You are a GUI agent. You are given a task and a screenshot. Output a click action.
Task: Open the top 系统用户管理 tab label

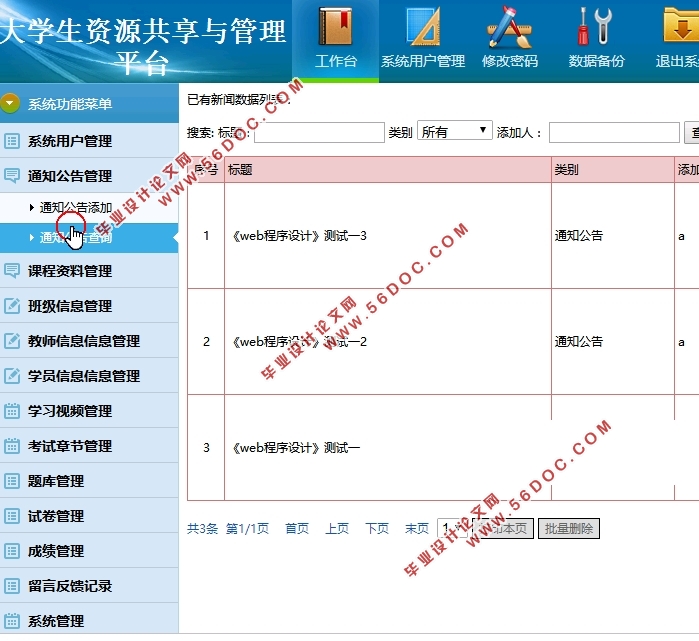(x=423, y=61)
